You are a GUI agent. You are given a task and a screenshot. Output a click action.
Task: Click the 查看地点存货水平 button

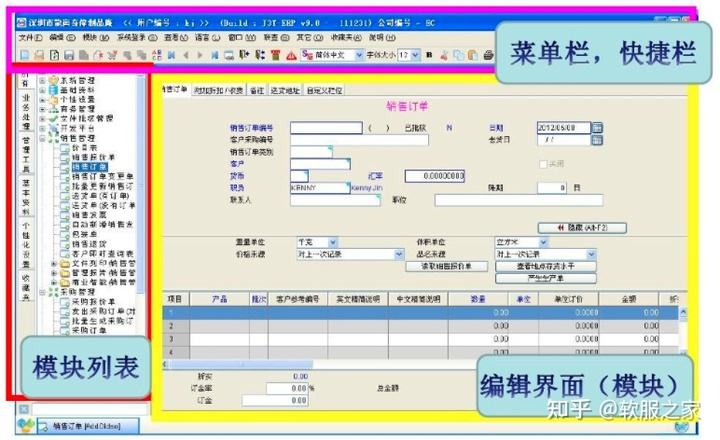pos(546,266)
